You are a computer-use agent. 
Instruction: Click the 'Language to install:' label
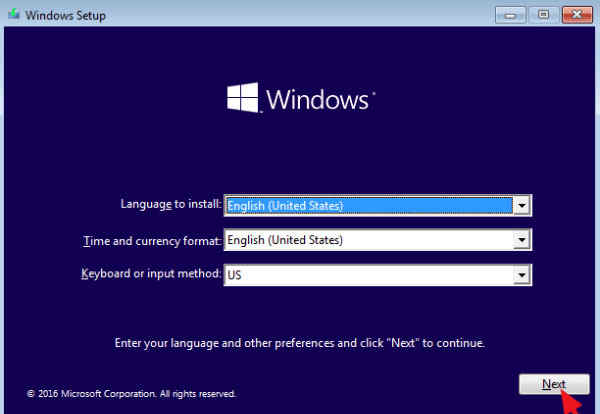[x=171, y=204]
